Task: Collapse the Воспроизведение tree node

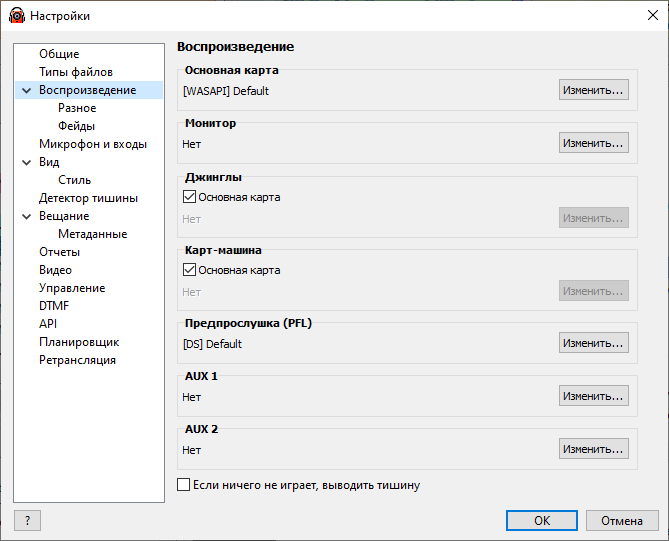Action: click(26, 90)
